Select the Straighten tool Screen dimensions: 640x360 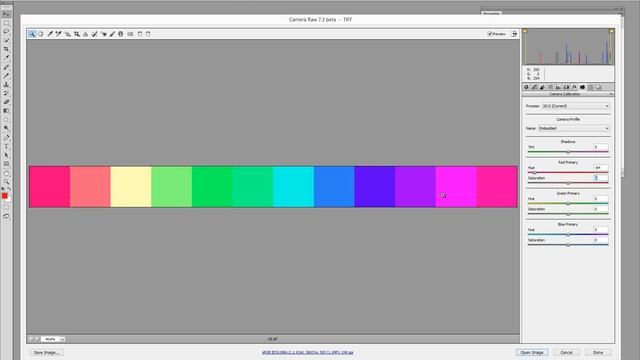pyautogui.click(x=86, y=34)
